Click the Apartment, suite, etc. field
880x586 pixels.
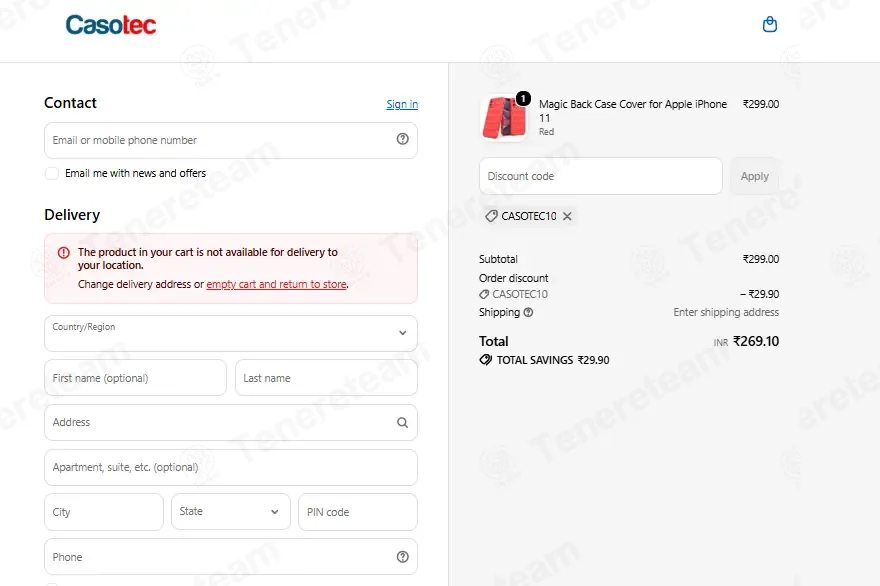231,468
